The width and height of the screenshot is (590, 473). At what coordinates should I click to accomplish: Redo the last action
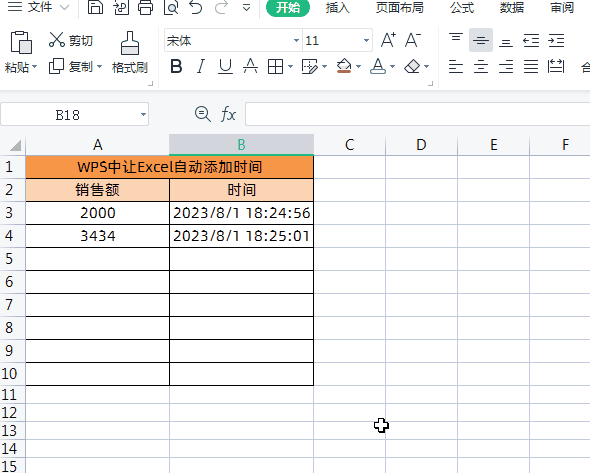[221, 7]
